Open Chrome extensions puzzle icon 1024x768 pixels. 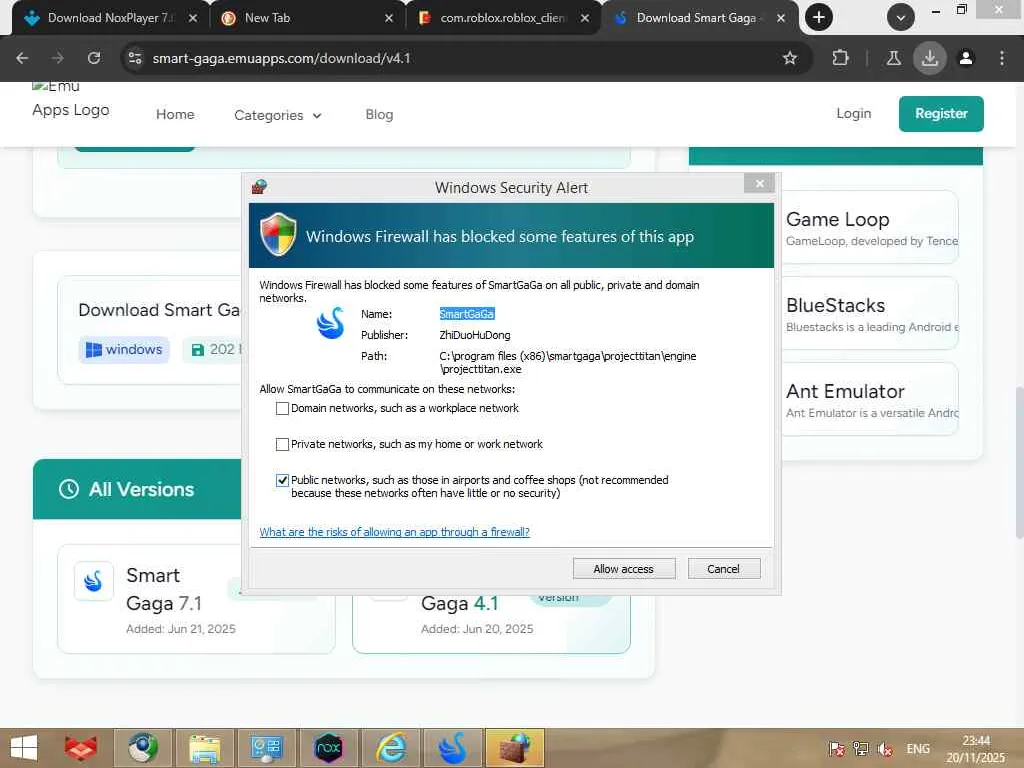[840, 58]
